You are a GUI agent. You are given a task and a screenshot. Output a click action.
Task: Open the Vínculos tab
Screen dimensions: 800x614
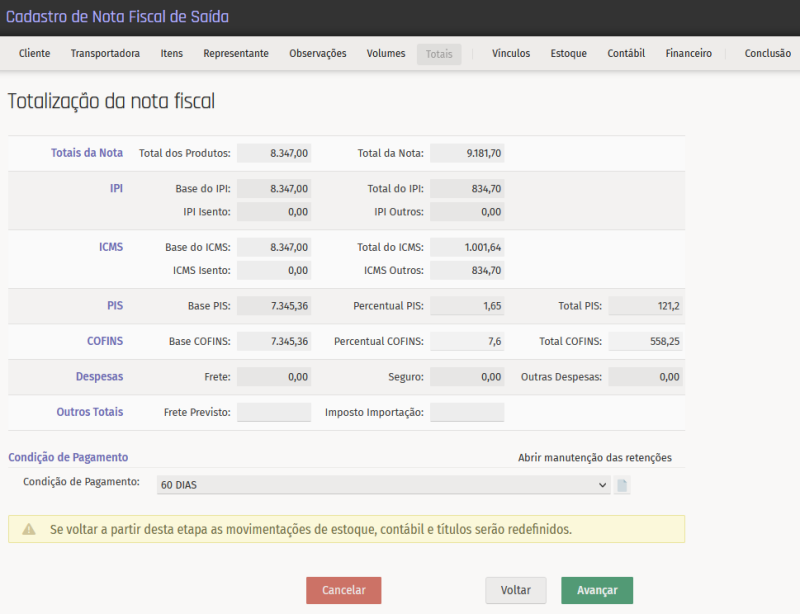tap(511, 54)
